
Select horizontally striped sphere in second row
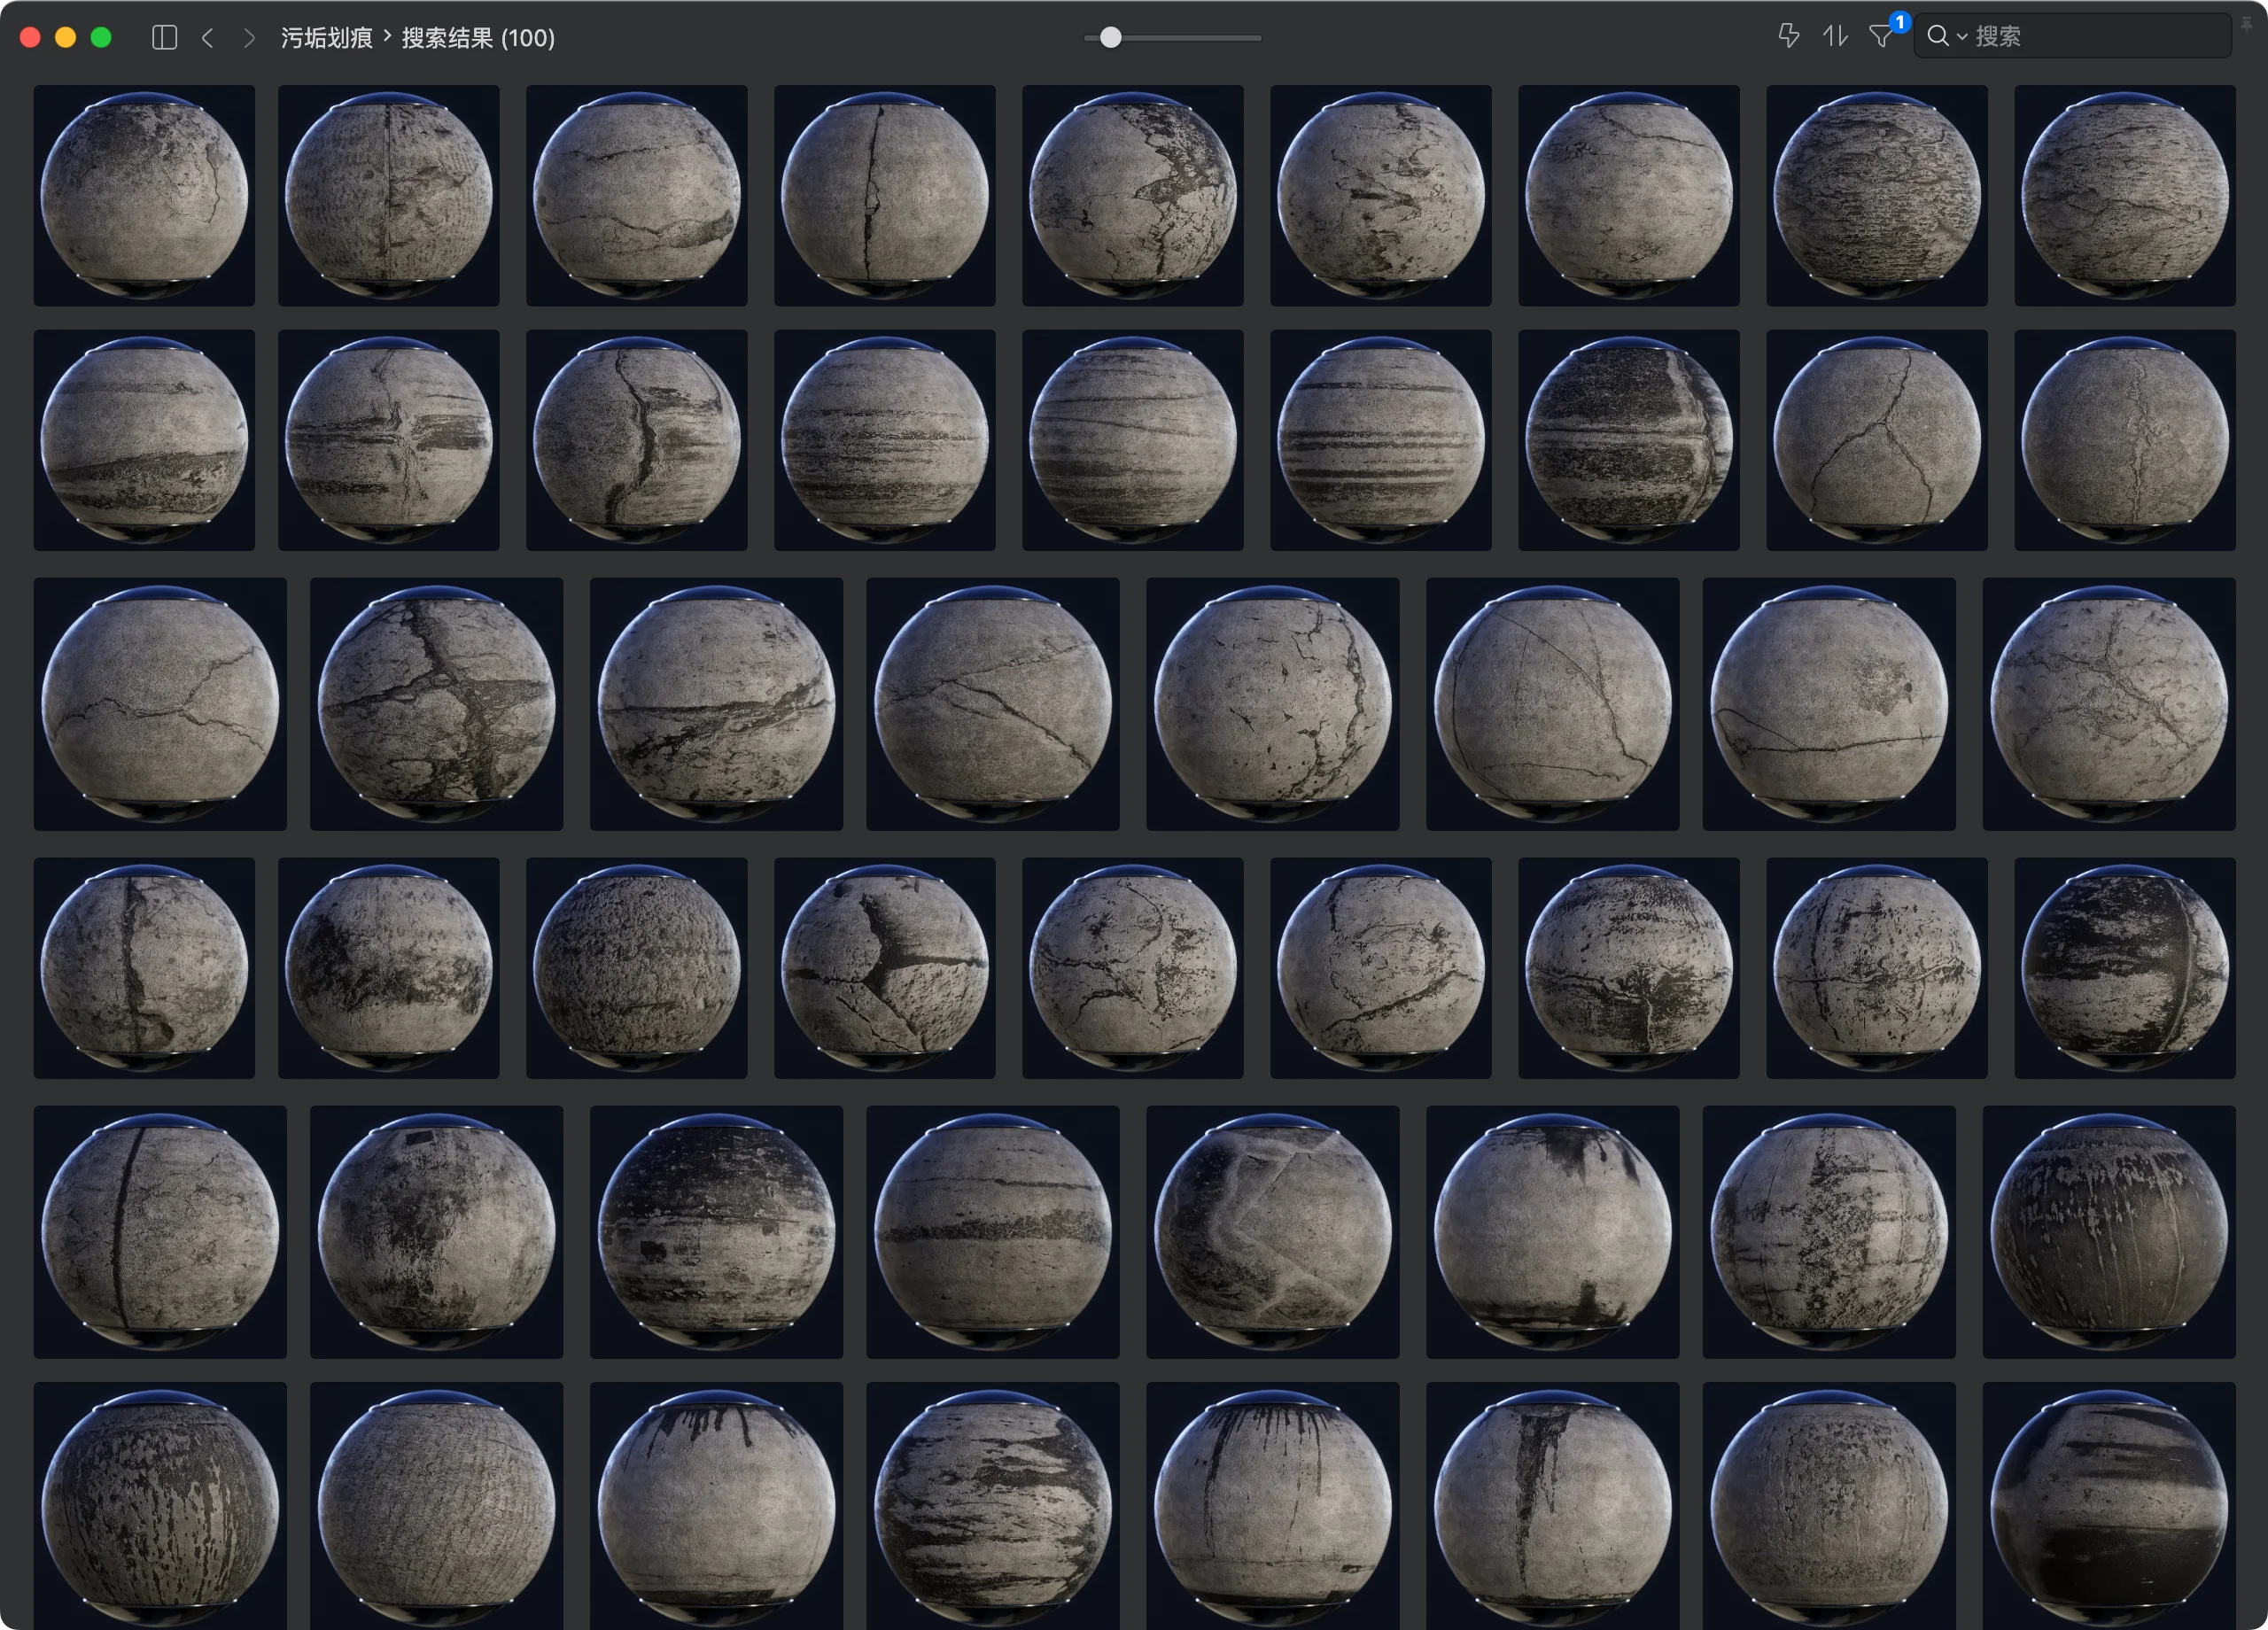(1380, 440)
